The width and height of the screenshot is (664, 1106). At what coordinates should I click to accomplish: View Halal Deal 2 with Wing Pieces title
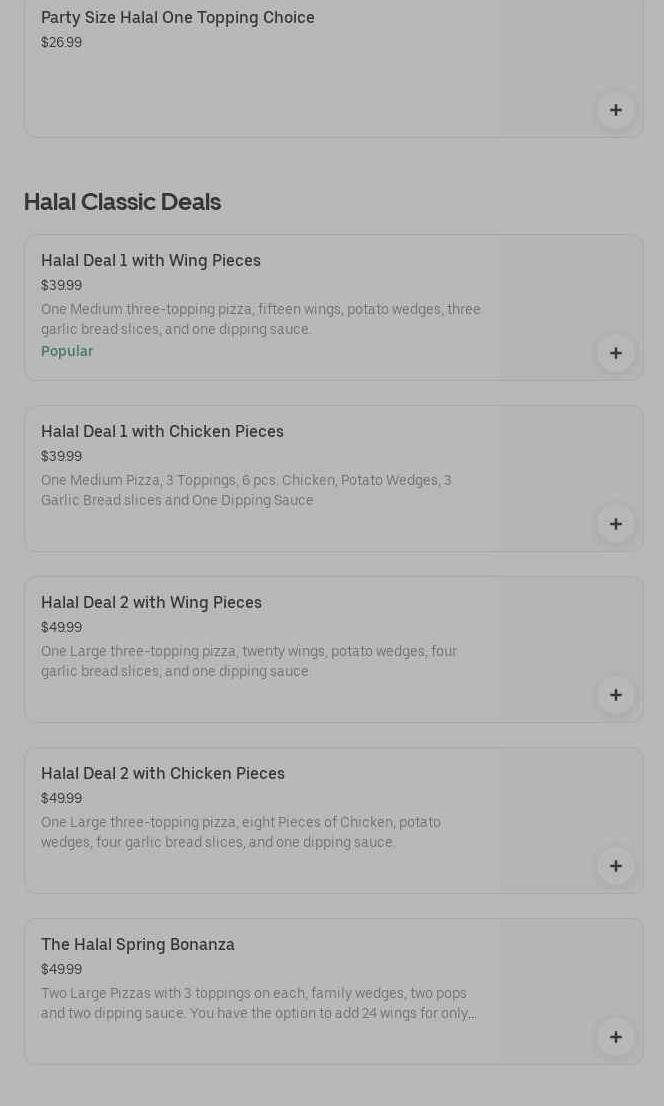point(151,602)
